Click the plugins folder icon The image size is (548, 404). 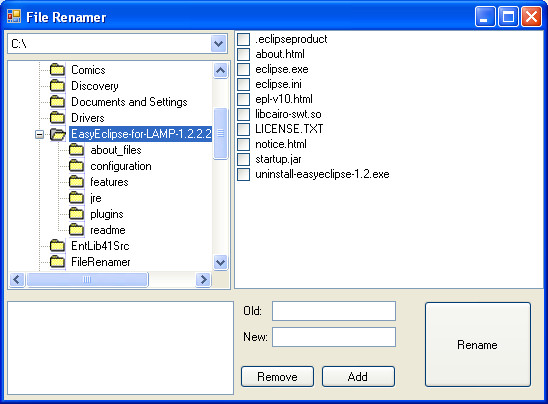pyautogui.click(x=77, y=214)
